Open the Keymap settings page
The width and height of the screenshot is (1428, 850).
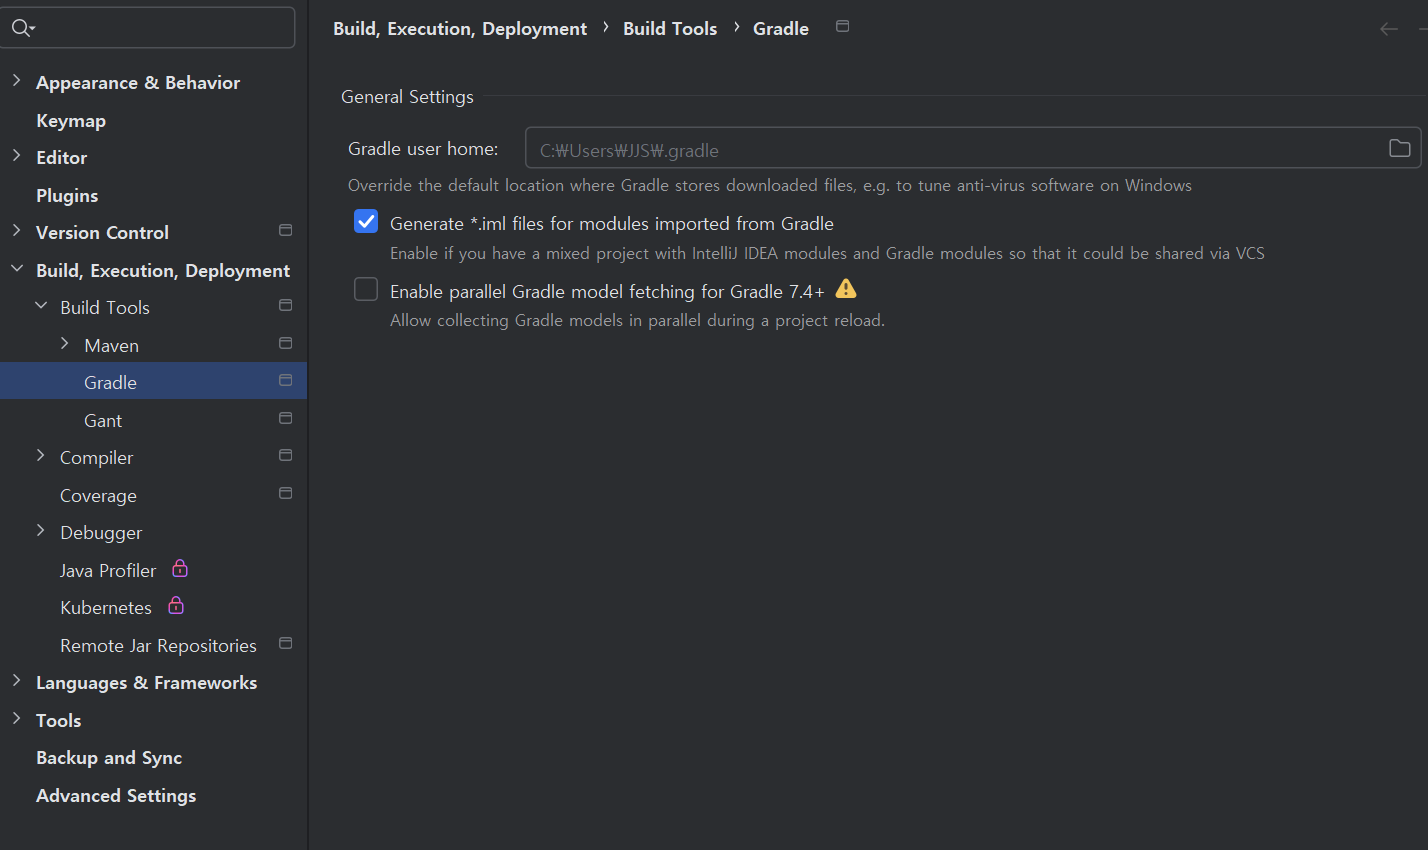[71, 121]
